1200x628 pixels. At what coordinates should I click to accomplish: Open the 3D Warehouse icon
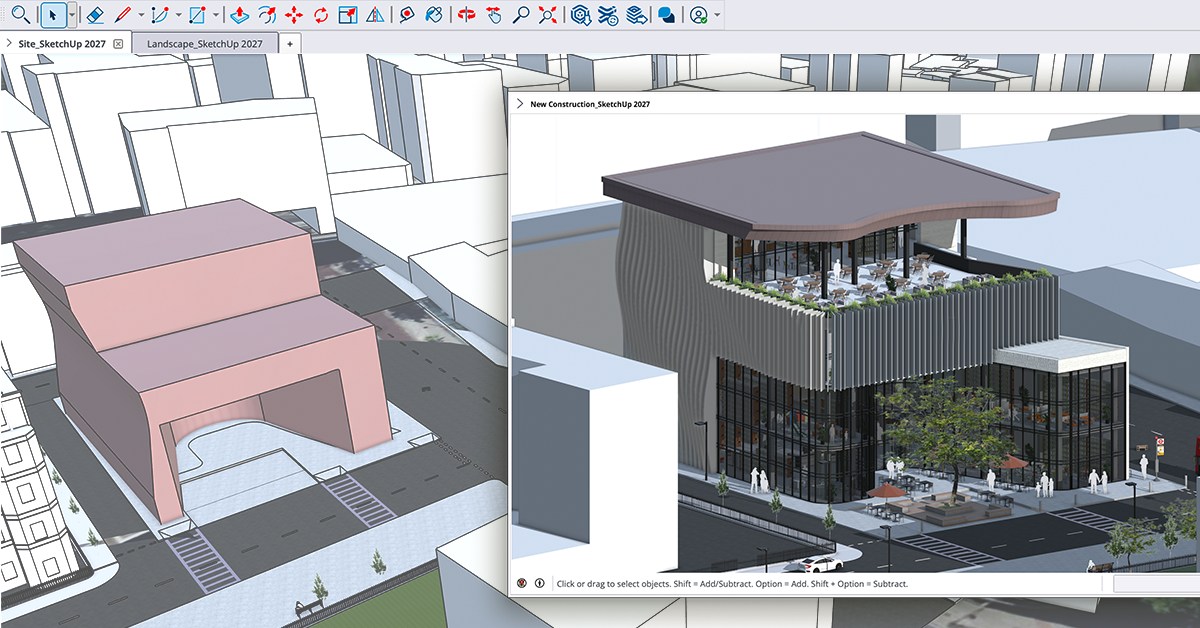coord(580,15)
